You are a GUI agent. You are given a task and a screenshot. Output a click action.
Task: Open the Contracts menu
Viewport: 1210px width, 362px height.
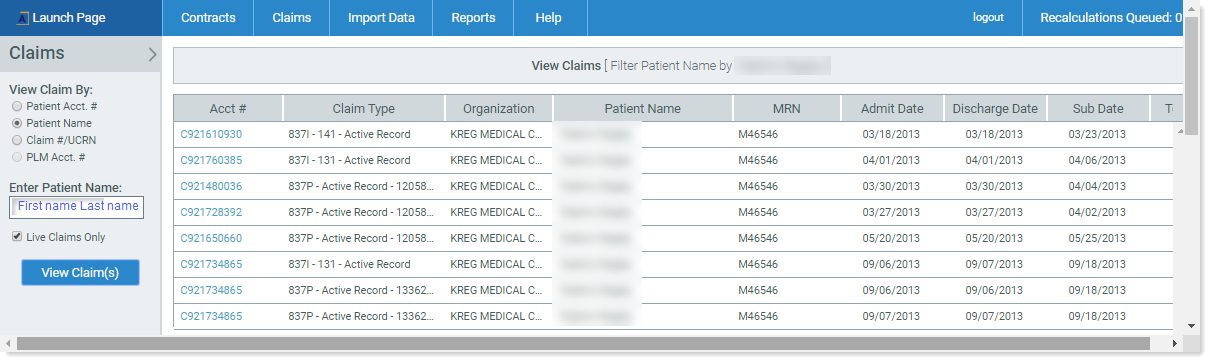tap(207, 18)
